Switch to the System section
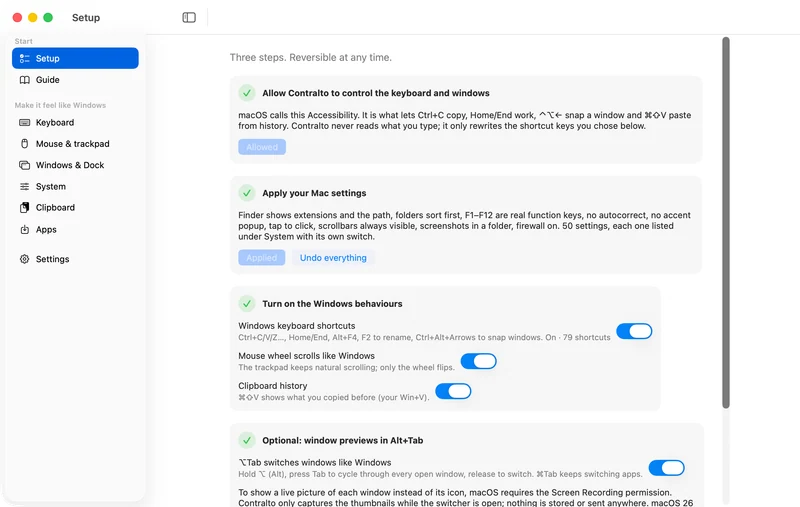The height and width of the screenshot is (507, 800). pyautogui.click(x=75, y=187)
